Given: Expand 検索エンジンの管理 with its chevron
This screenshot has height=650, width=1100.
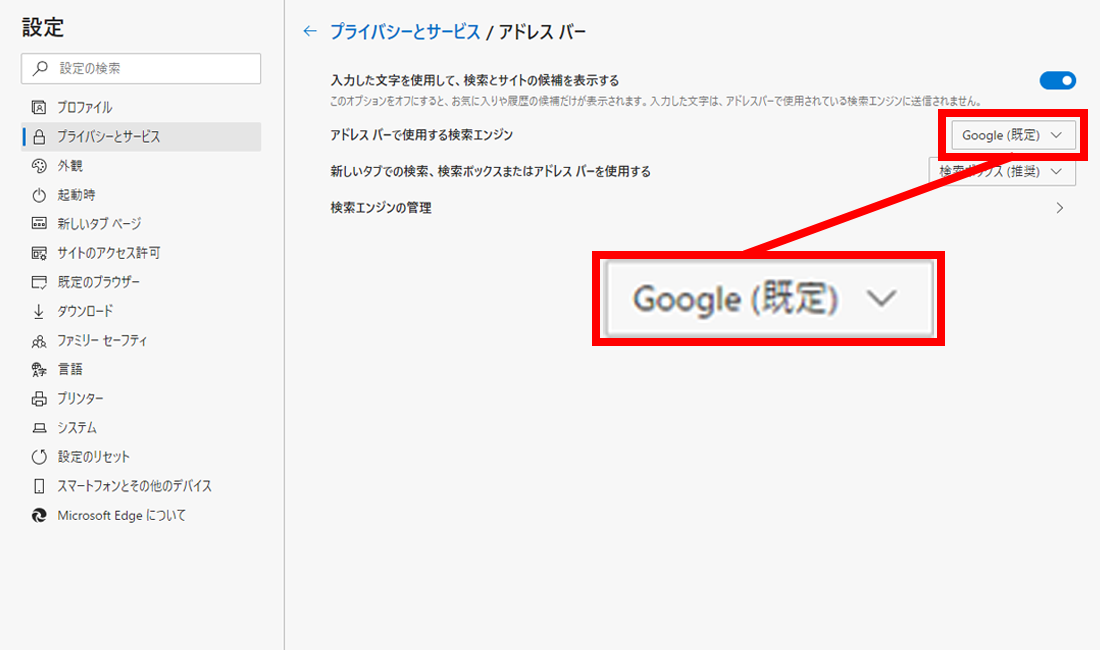Looking at the screenshot, I should [1060, 208].
